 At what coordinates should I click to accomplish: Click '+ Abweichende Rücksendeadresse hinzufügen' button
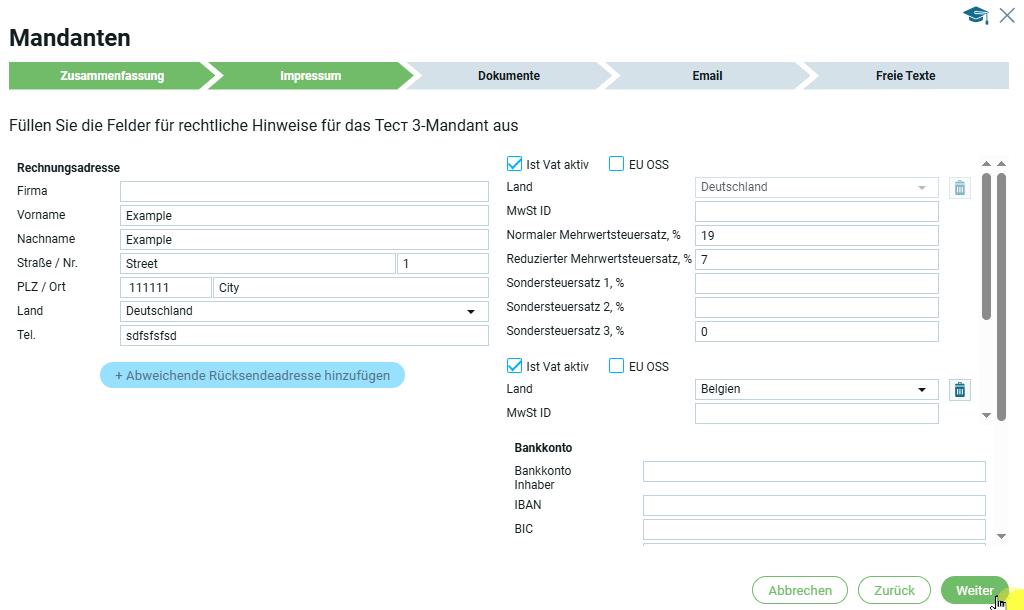coord(252,375)
